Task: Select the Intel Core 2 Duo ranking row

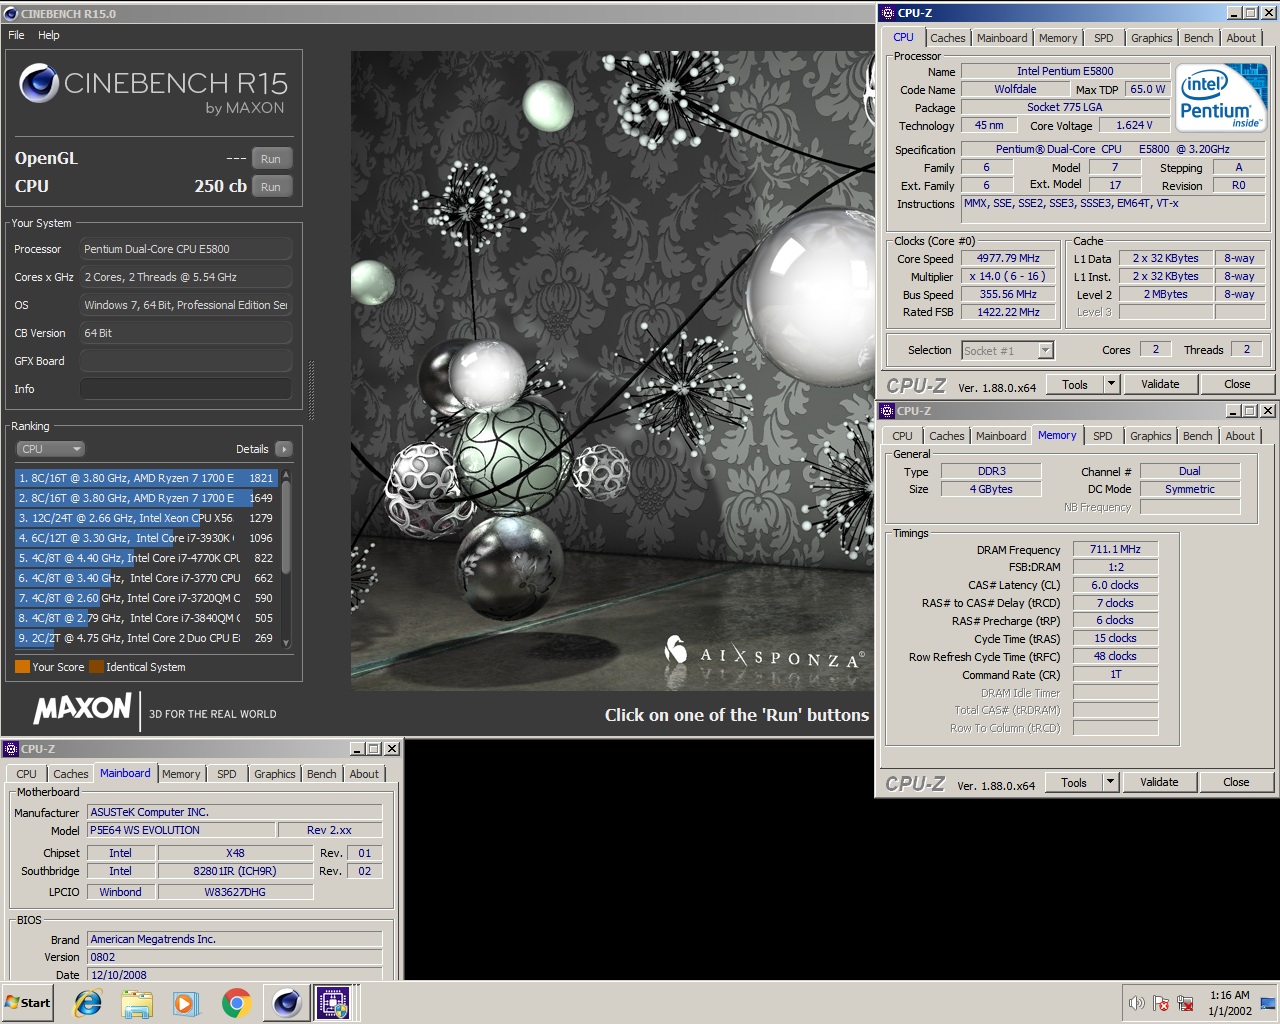Action: tap(147, 638)
